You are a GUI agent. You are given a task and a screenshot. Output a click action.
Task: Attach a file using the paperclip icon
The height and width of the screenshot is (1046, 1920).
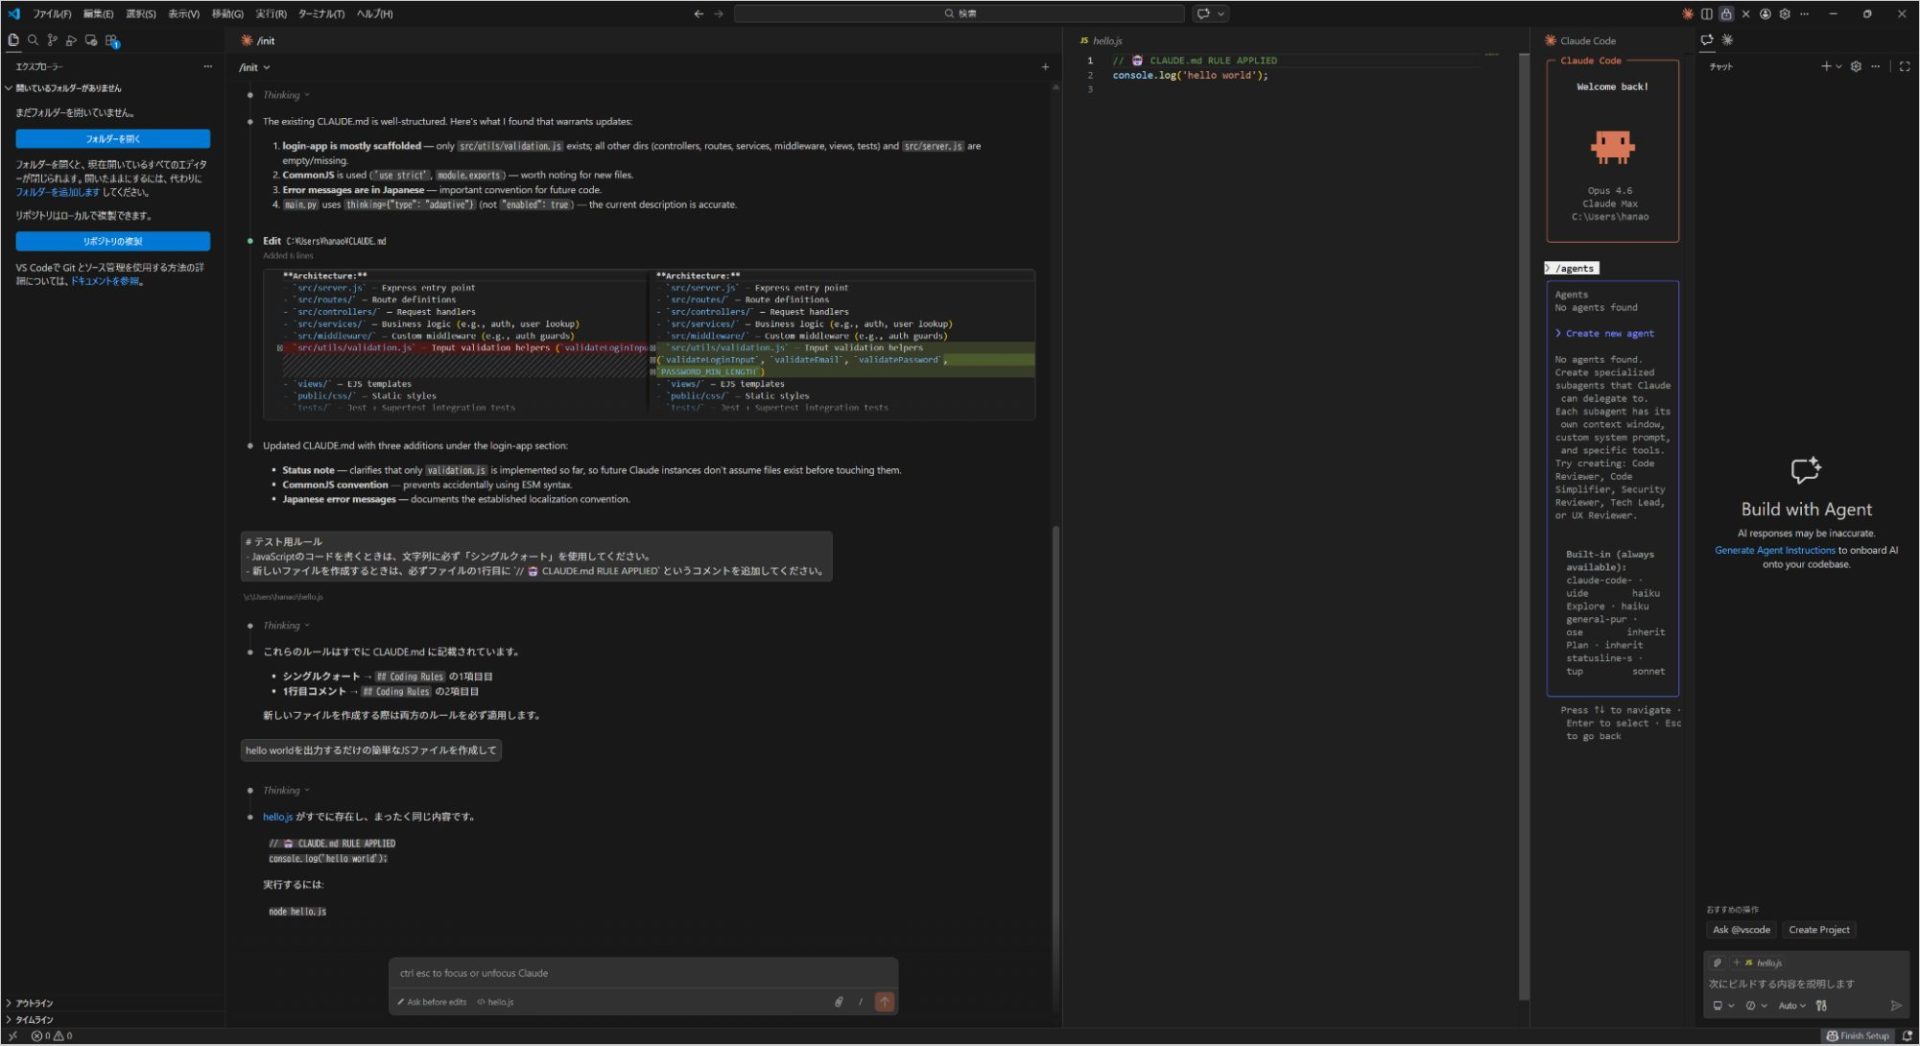[x=839, y=1001]
